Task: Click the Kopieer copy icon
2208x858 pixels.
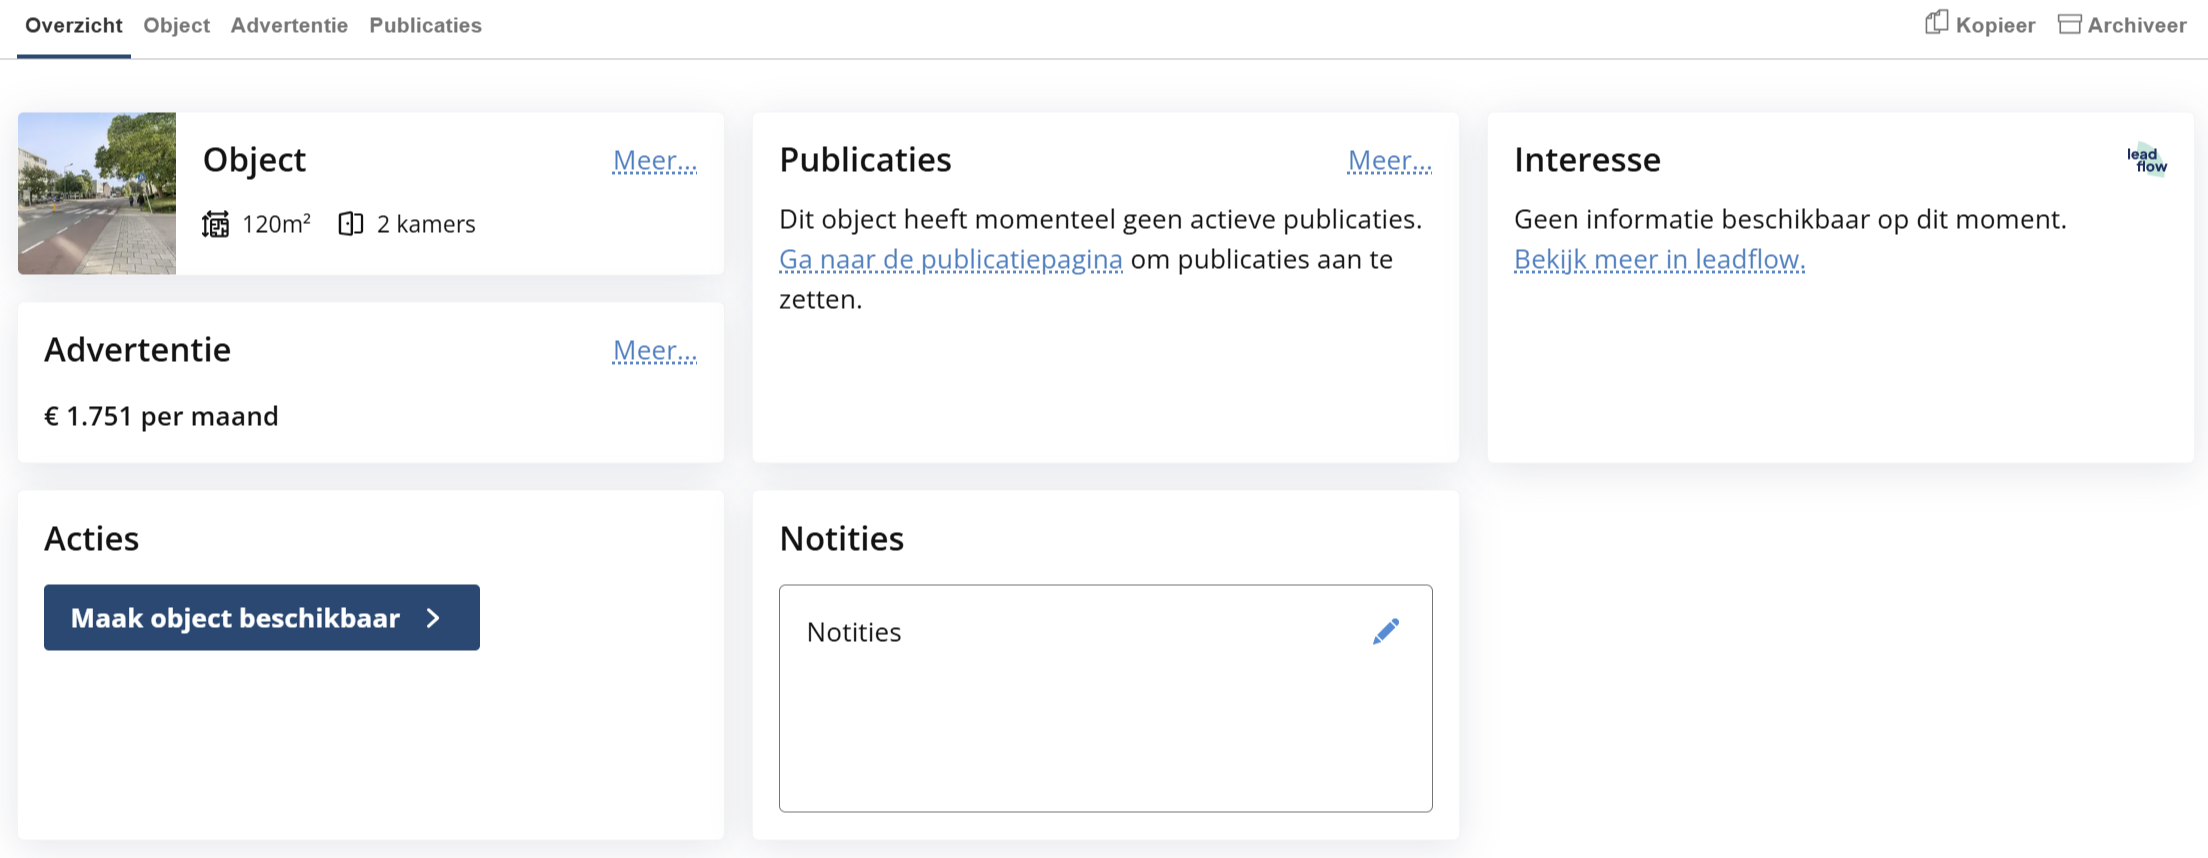Action: (x=1936, y=23)
